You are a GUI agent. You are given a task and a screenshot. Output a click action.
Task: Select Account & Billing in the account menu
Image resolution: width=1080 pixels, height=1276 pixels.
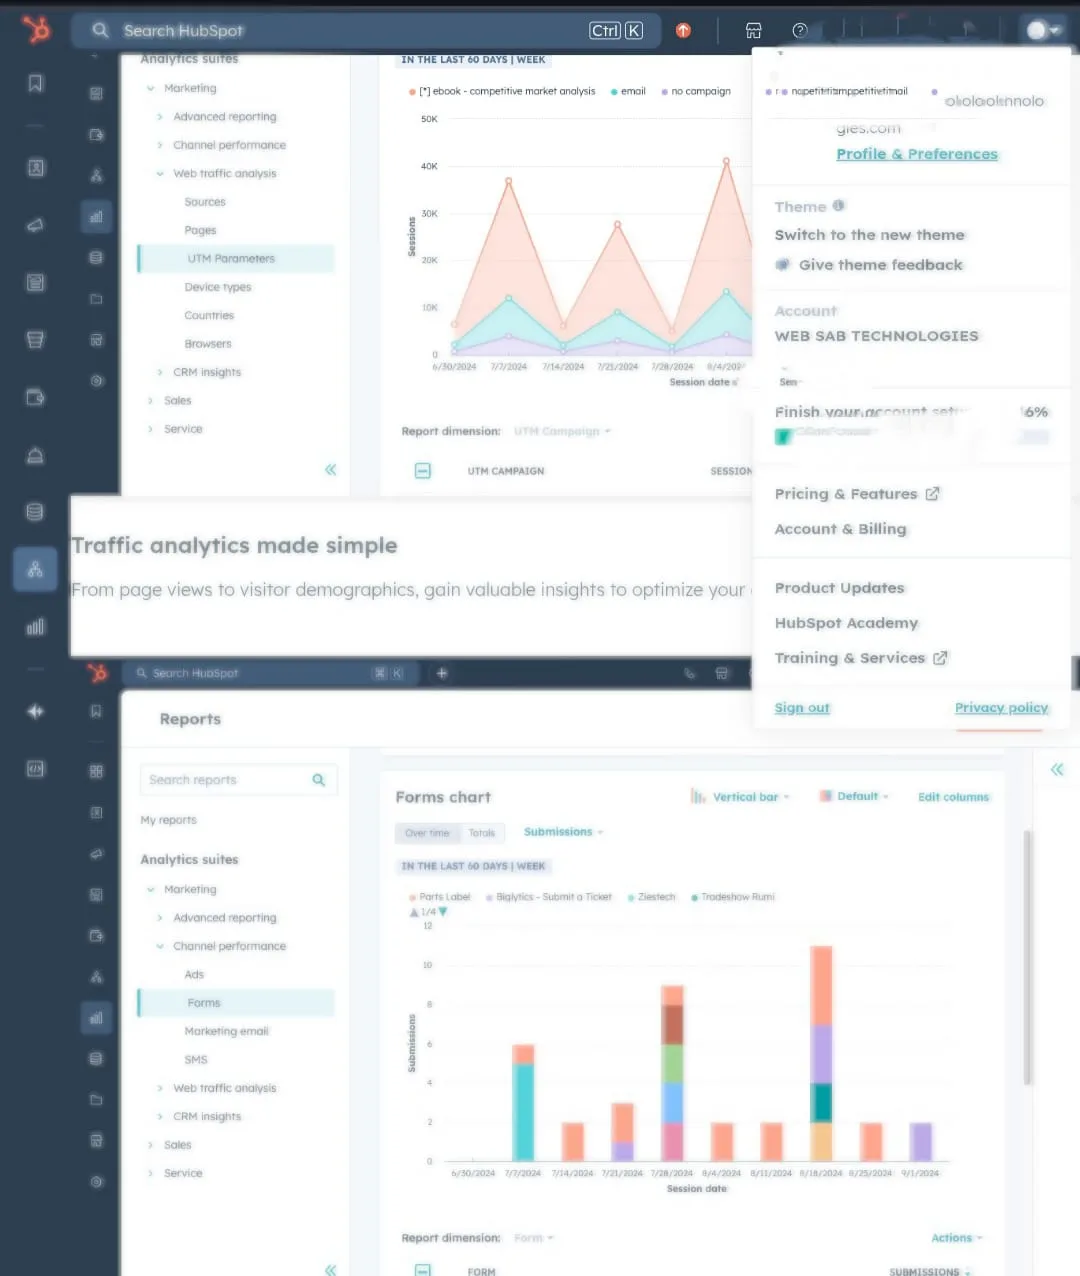[841, 529]
